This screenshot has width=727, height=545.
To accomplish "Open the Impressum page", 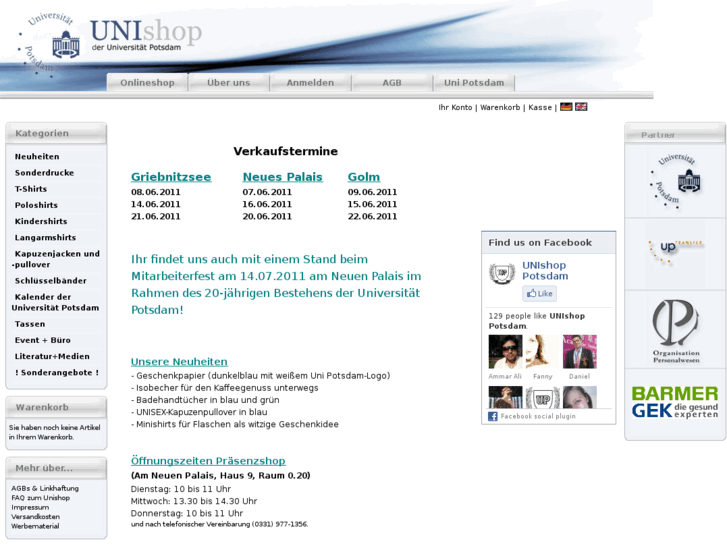I will click(30, 507).
